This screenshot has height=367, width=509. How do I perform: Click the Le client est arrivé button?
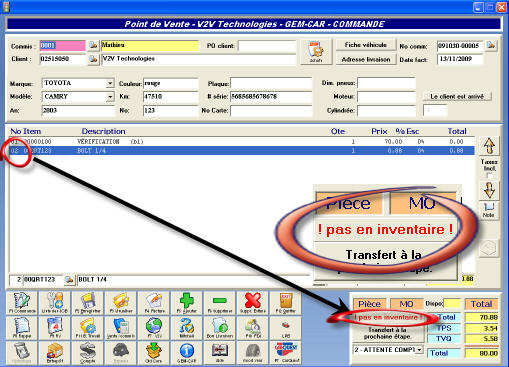pos(457,97)
